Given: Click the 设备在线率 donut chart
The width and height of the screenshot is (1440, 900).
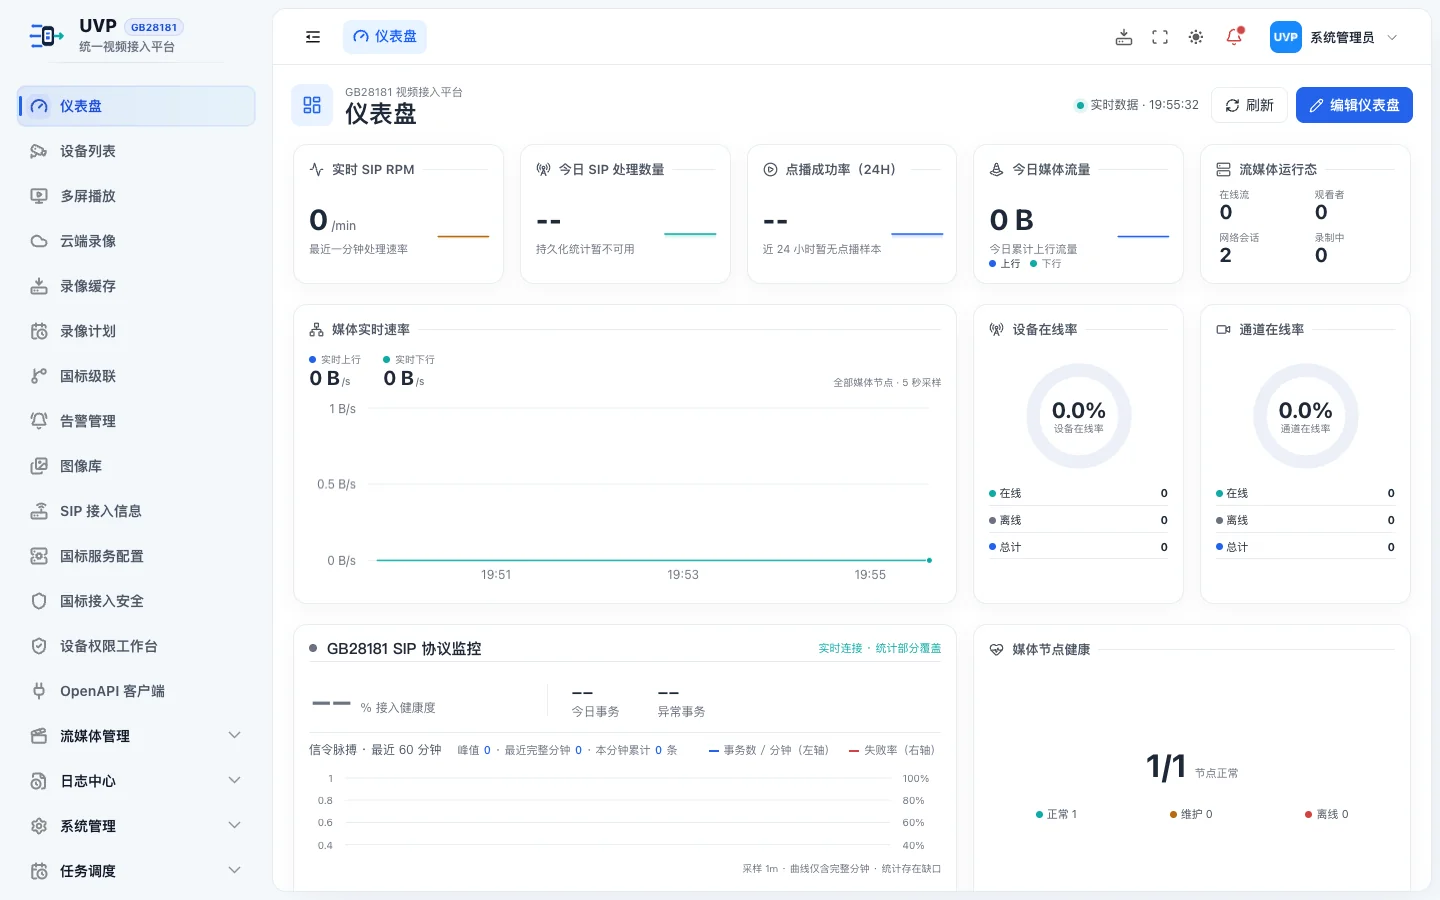Looking at the screenshot, I should 1079,416.
